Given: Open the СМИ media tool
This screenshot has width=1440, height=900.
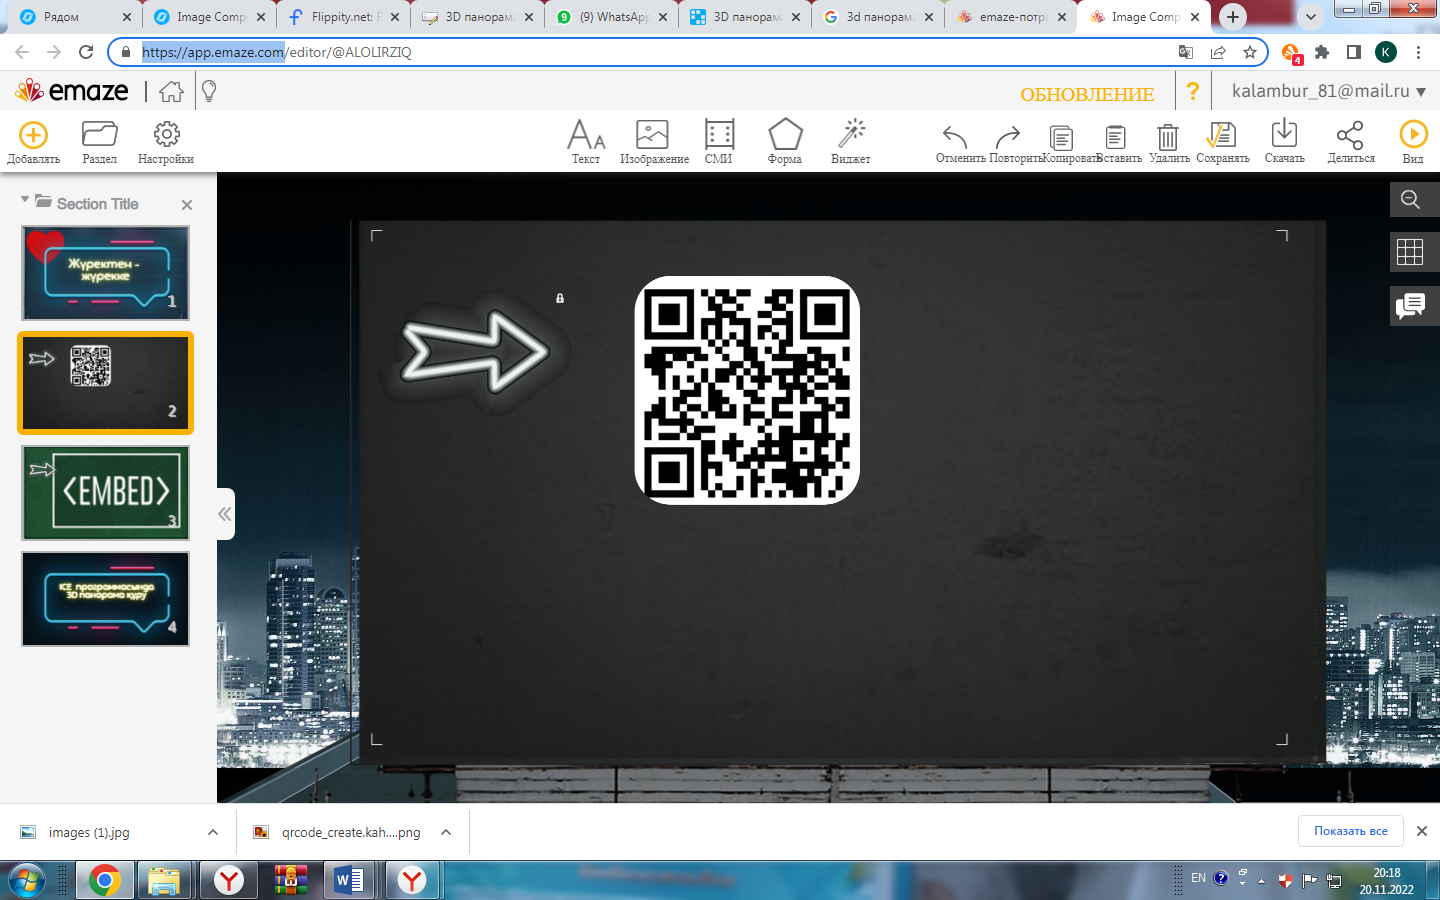Looking at the screenshot, I should click(x=719, y=134).
